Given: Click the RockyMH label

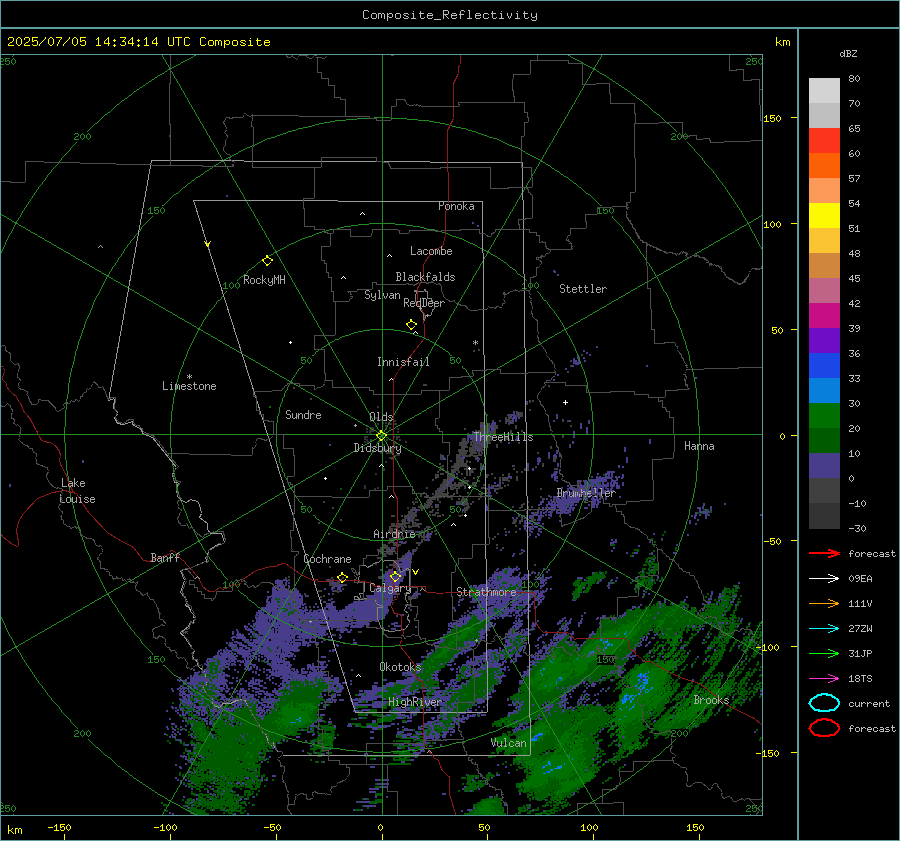Looking at the screenshot, I should pos(264,280).
